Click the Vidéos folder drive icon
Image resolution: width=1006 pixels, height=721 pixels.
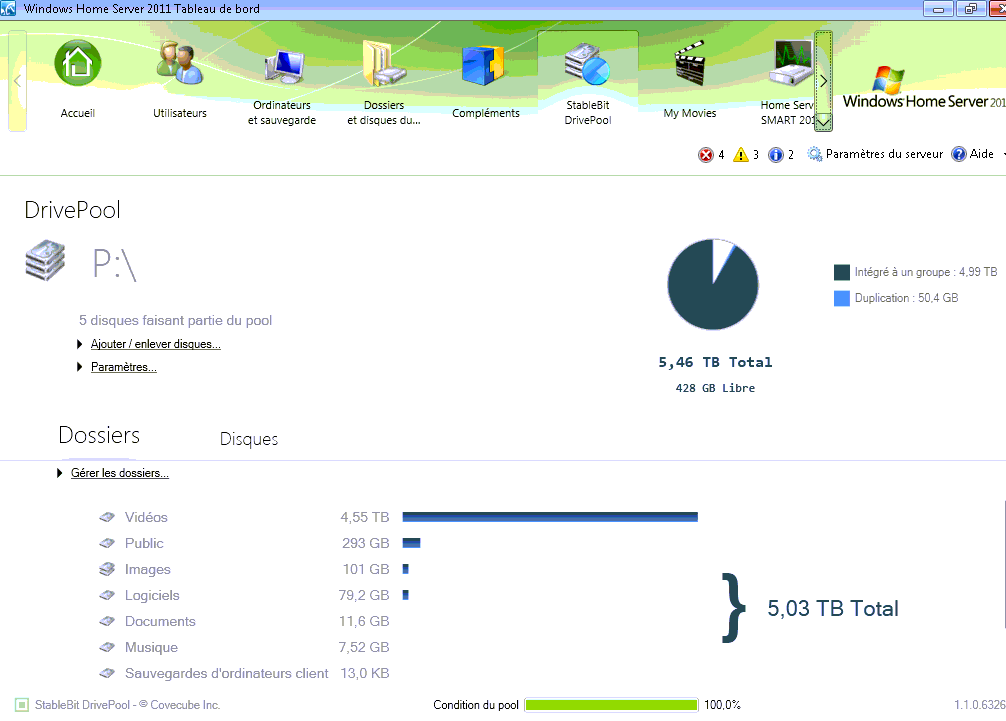pos(107,517)
